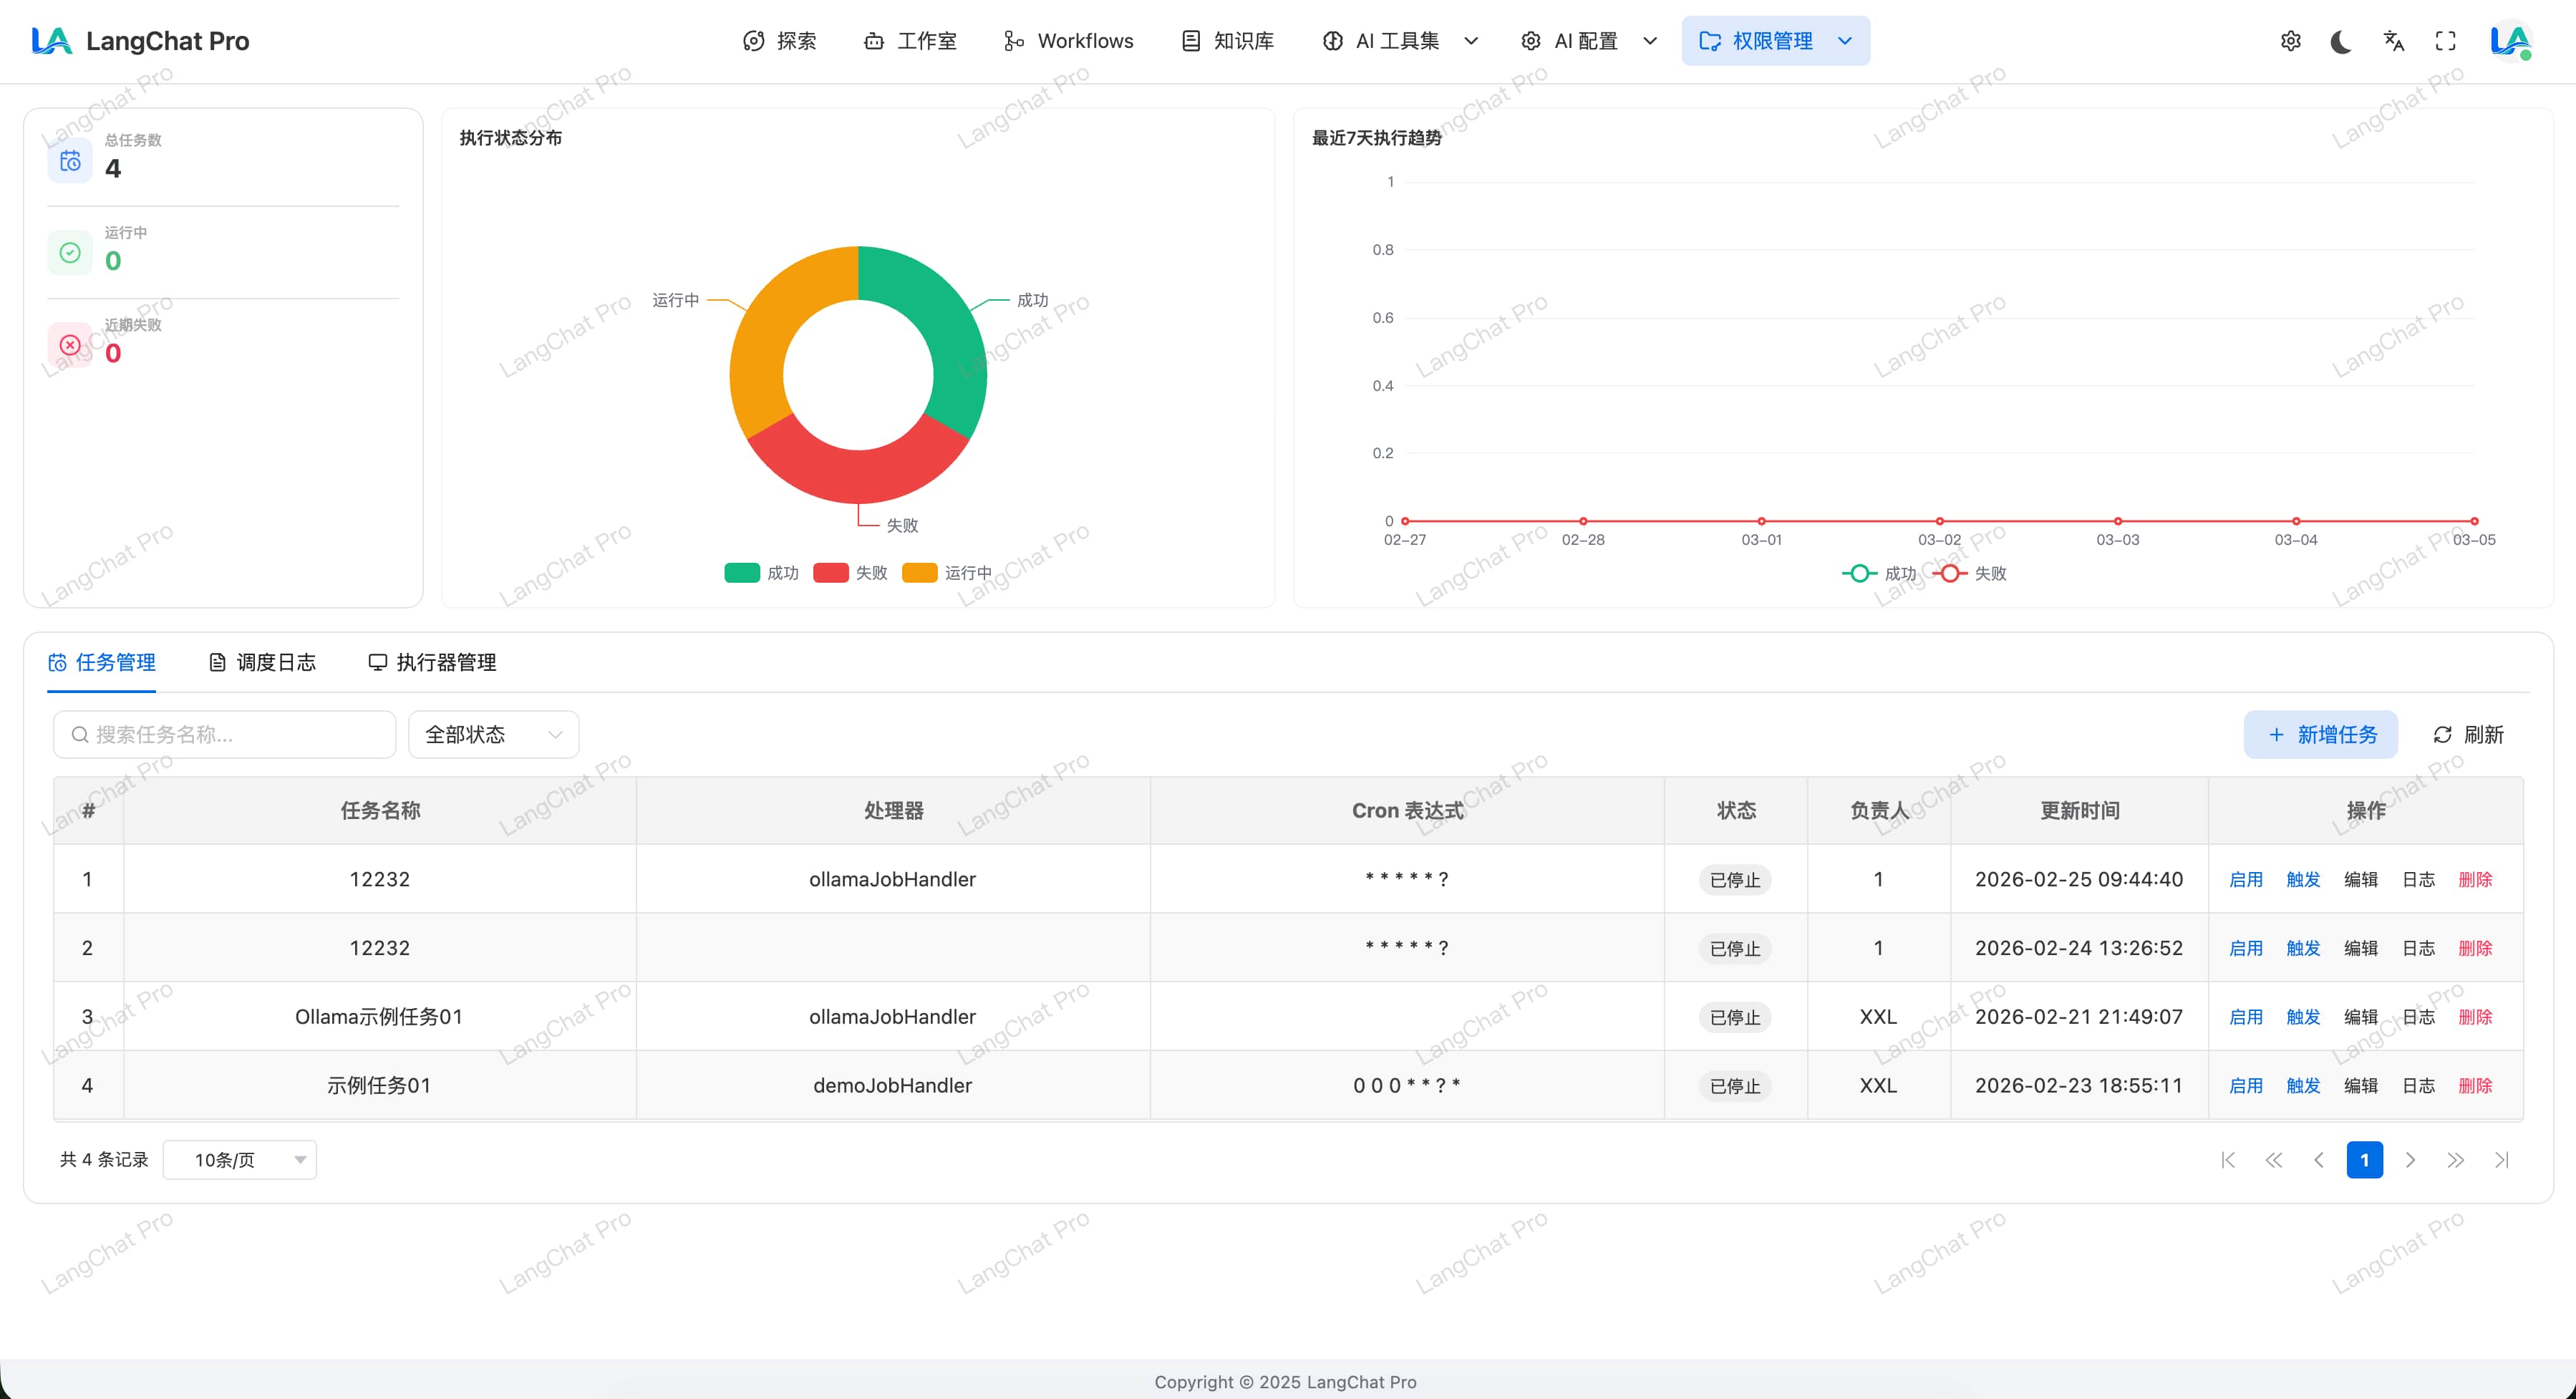This screenshot has width=2576, height=1399.
Task: Open the 10条/页 page size selector
Action: [x=240, y=1160]
